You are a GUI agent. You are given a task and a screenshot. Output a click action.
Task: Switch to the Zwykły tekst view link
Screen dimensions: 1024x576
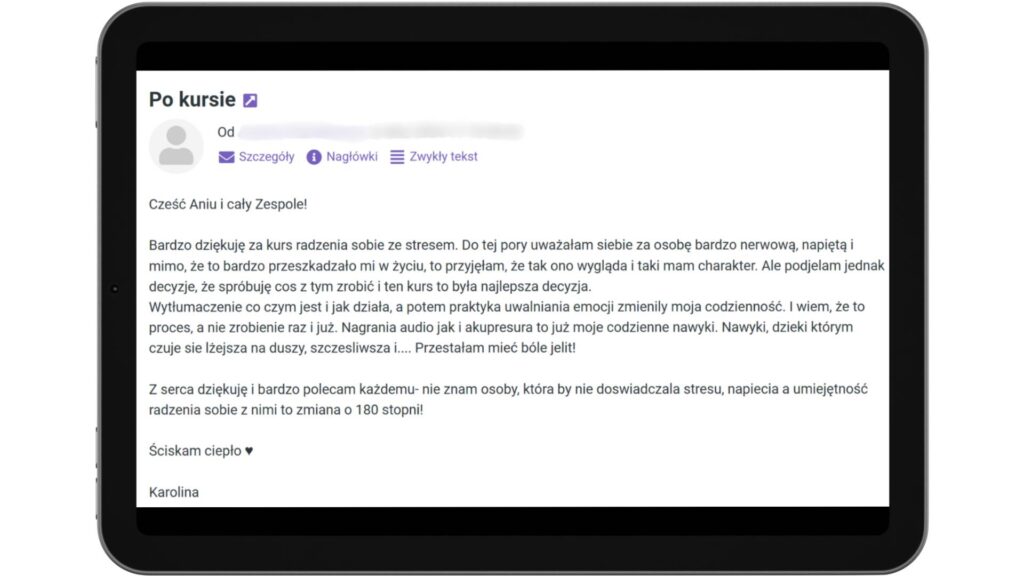click(x=443, y=157)
